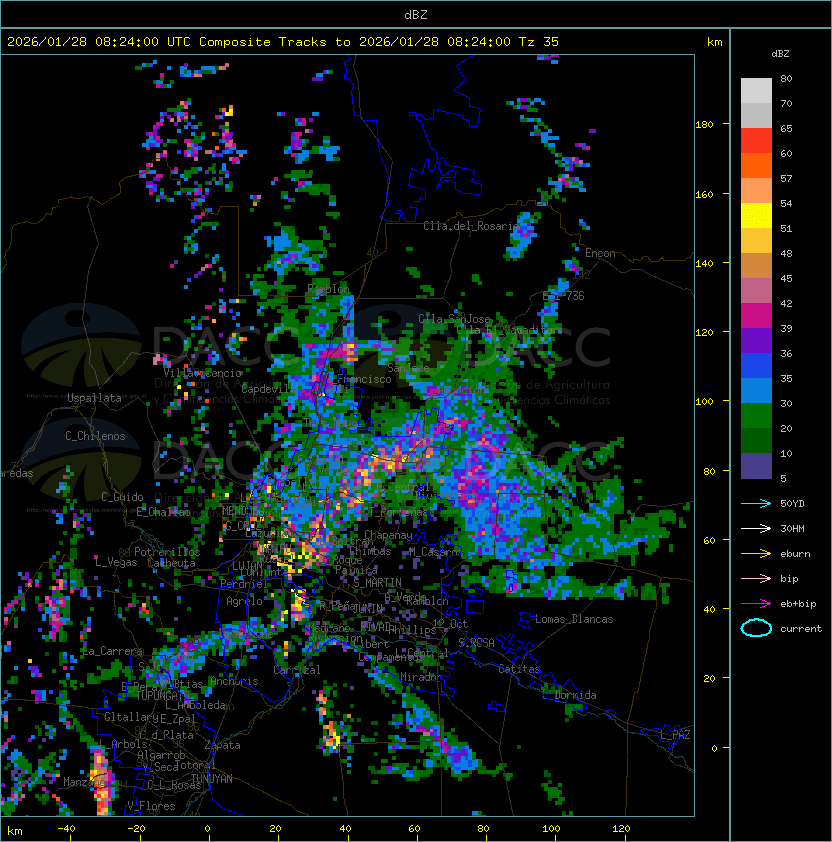Click the magenta eb+bip arrow icon
This screenshot has width=832, height=842.
click(x=756, y=603)
